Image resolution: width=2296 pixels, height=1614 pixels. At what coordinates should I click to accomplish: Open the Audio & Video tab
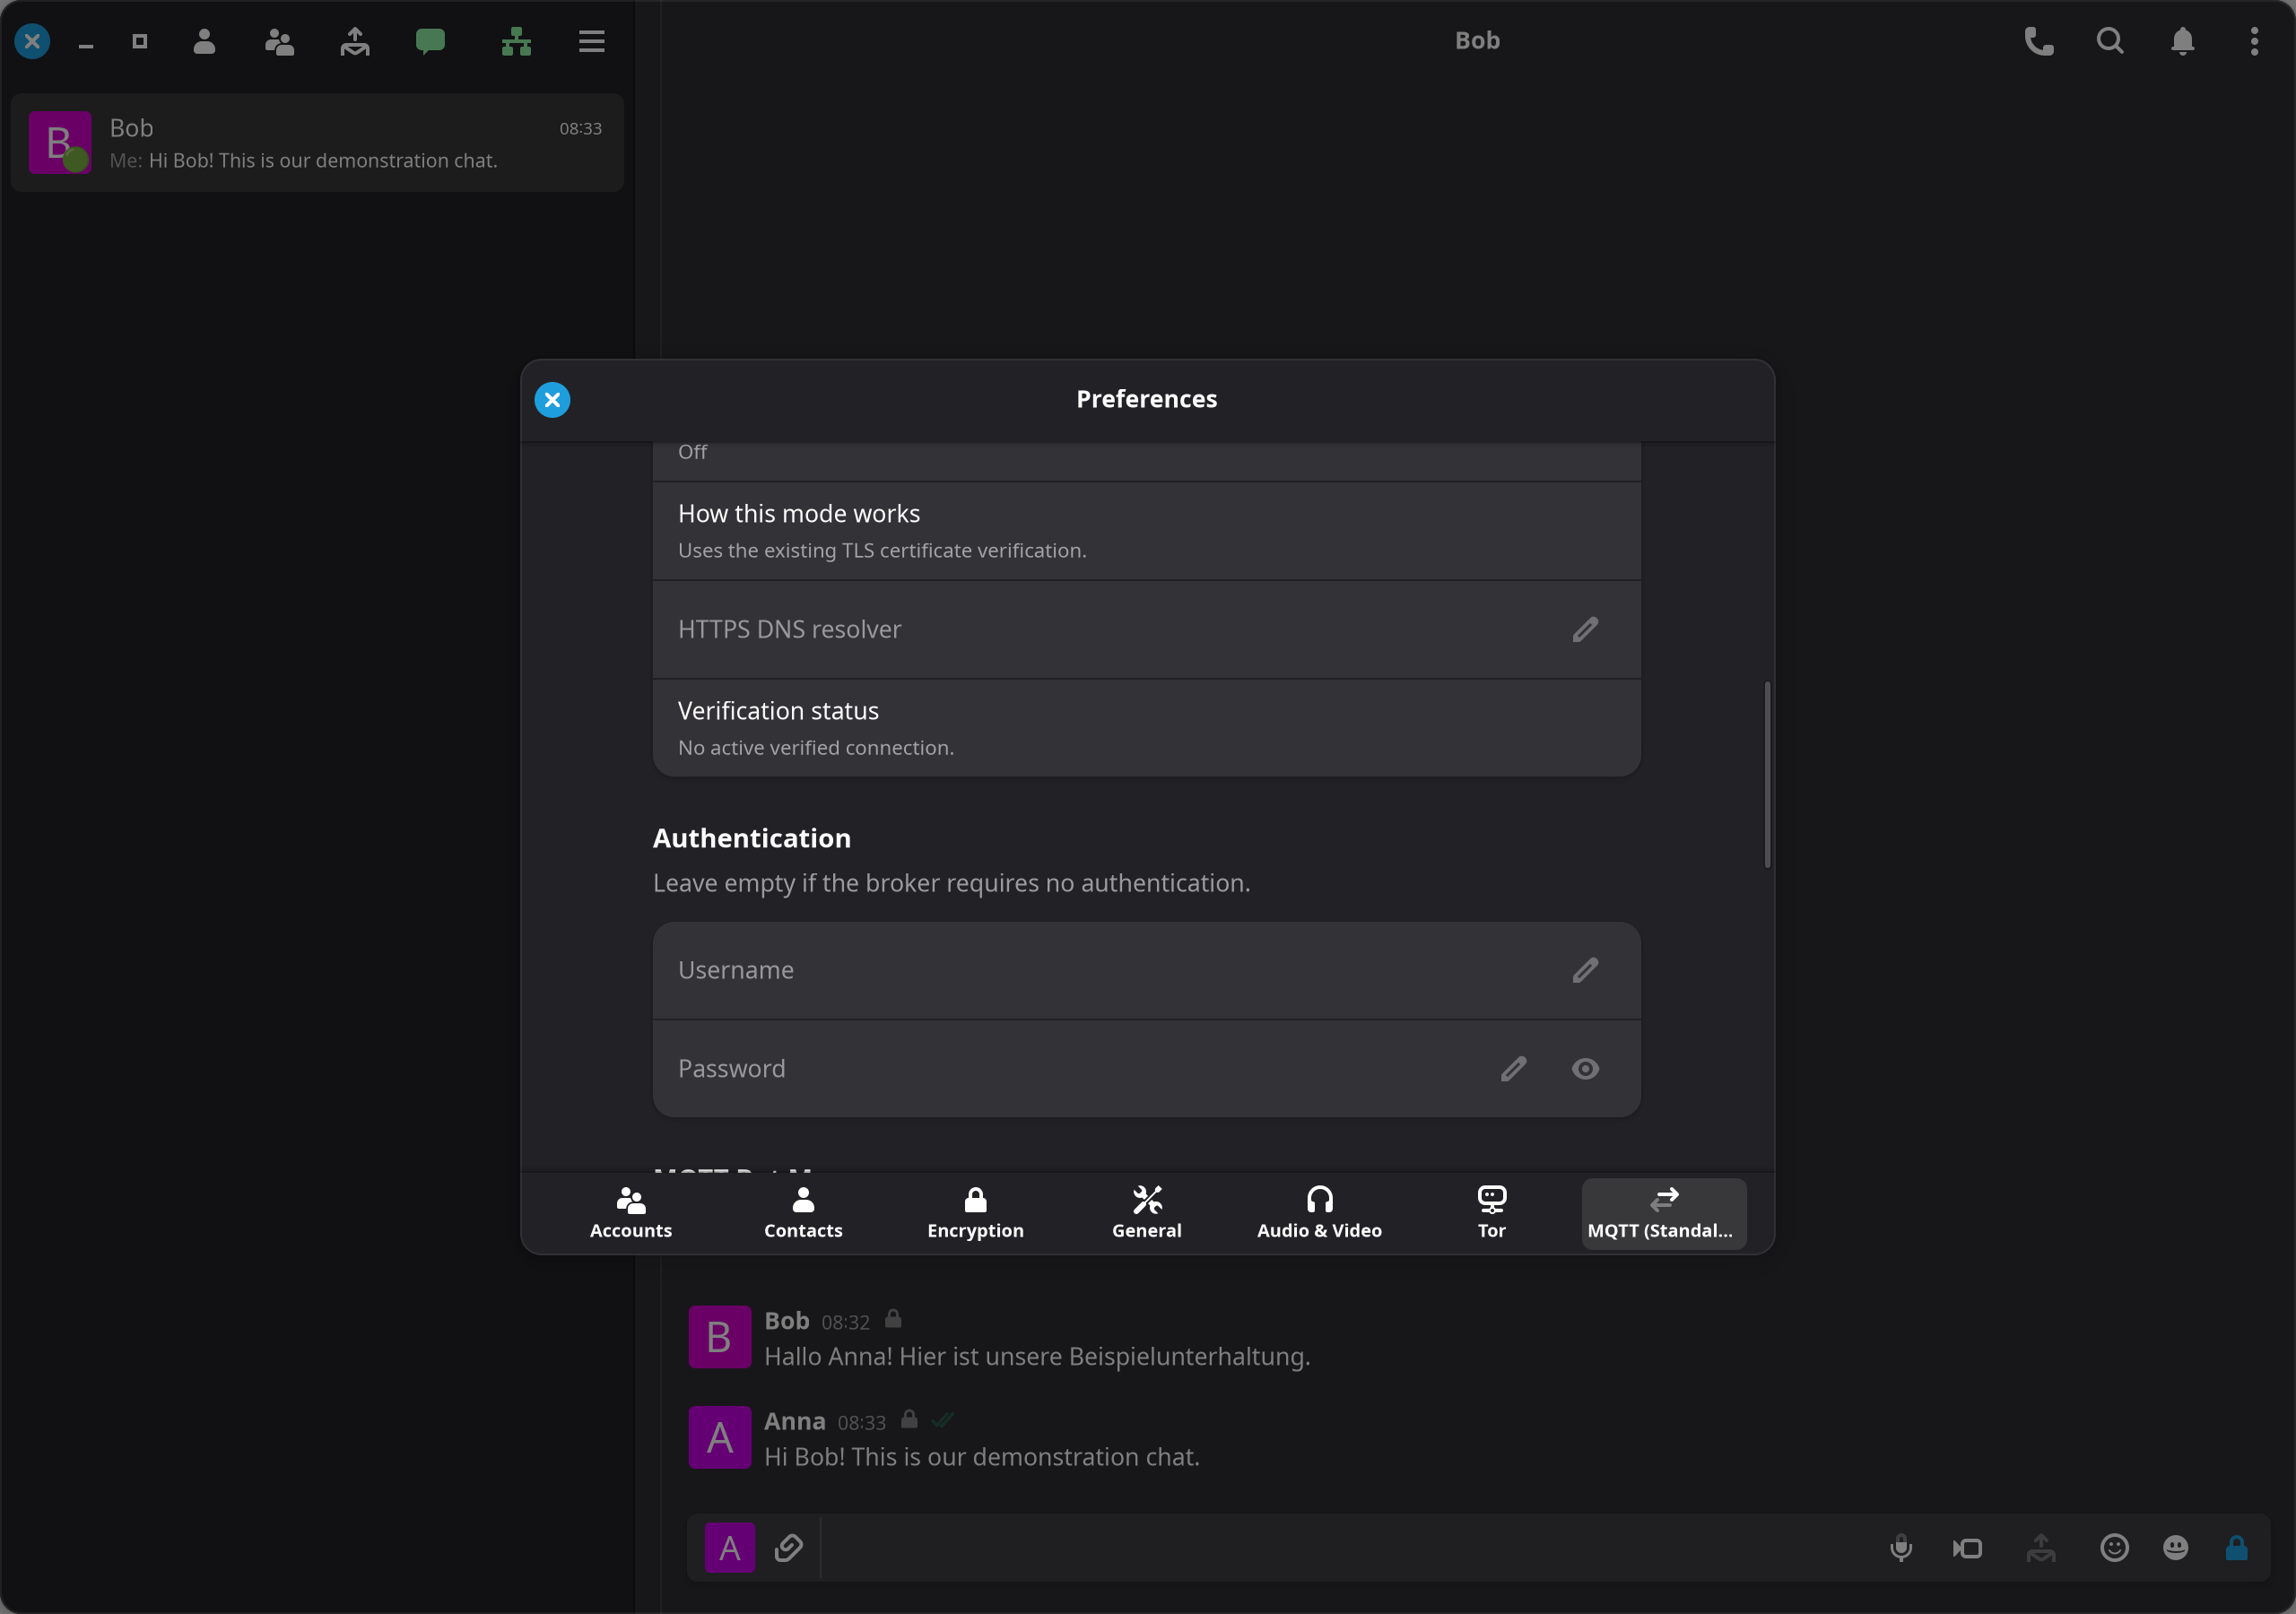1319,1213
